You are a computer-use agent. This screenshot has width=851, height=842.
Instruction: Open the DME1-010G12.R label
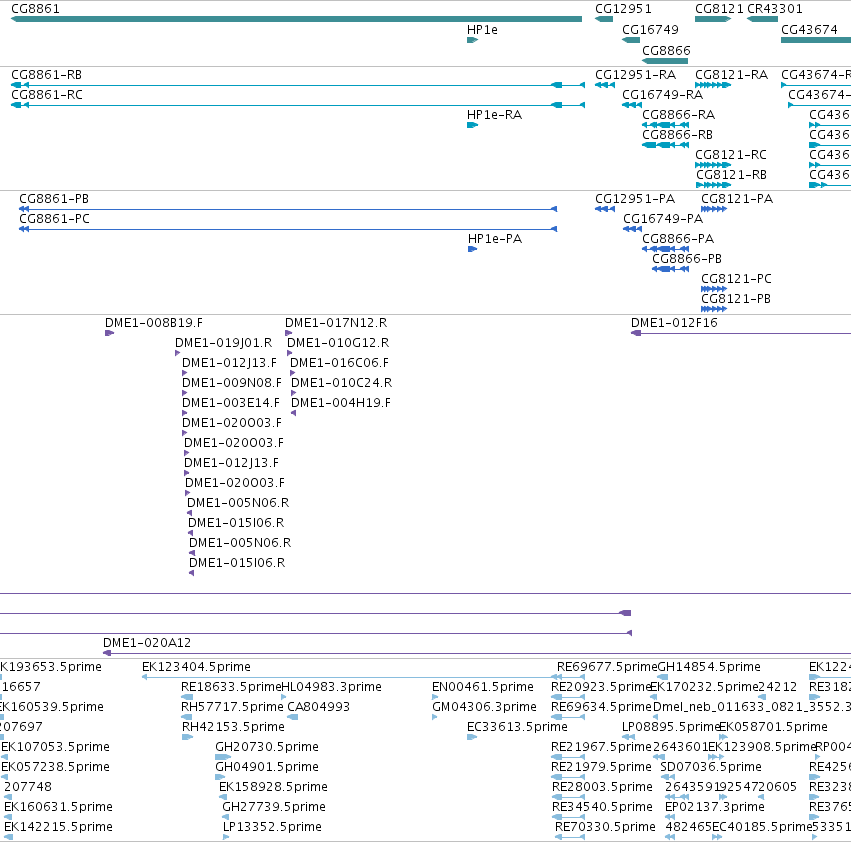338,343
